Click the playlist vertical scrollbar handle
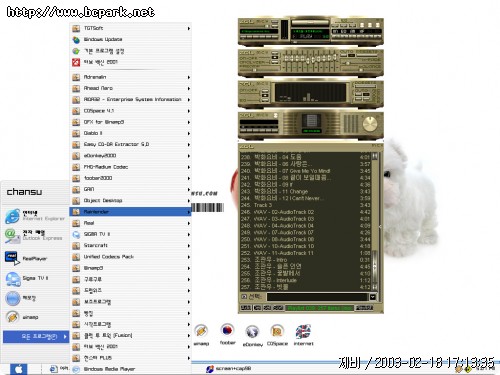Viewport: 500px width, 375px height. [375, 266]
